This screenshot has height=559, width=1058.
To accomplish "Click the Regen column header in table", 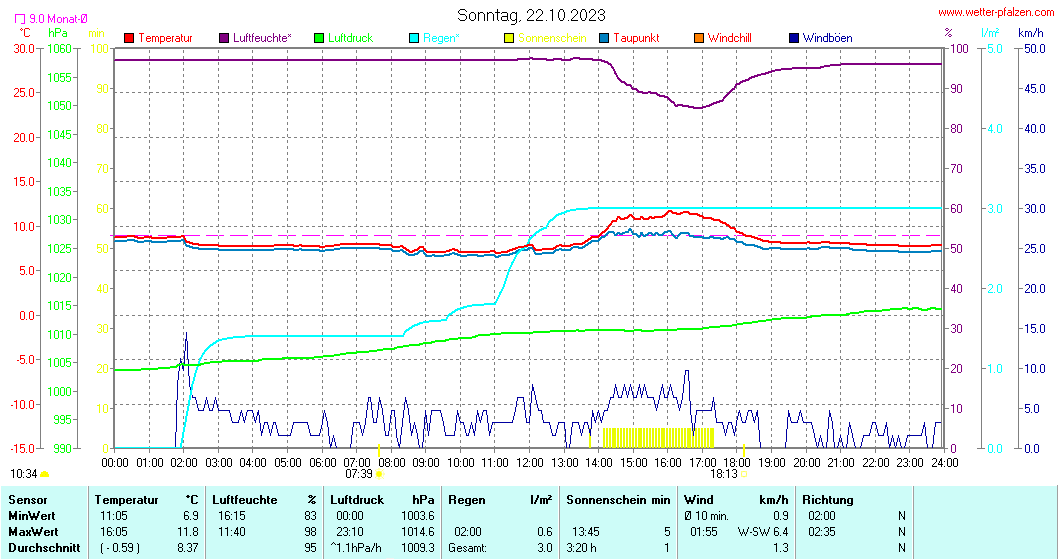I will pyautogui.click(x=467, y=500).
